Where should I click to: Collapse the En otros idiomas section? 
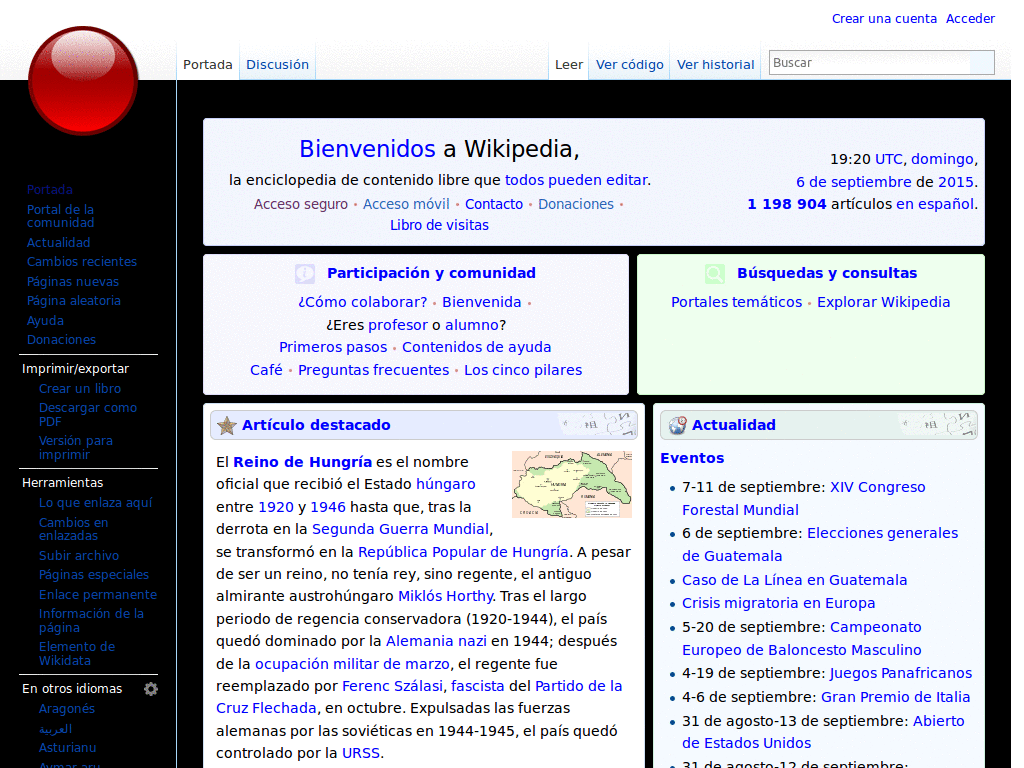(72, 689)
